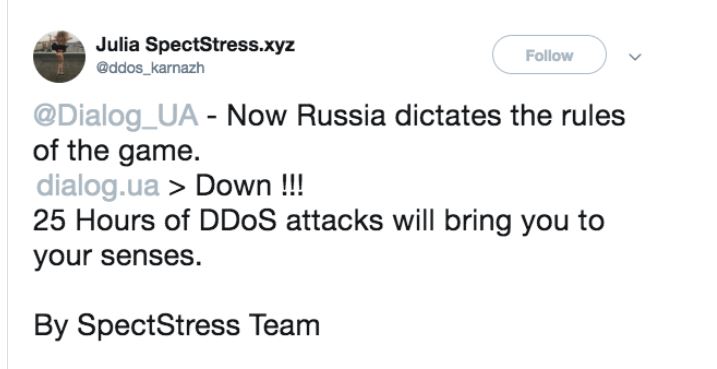This screenshot has width=717, height=369.
Task: Click the 'of the game.' line
Action: (117, 152)
